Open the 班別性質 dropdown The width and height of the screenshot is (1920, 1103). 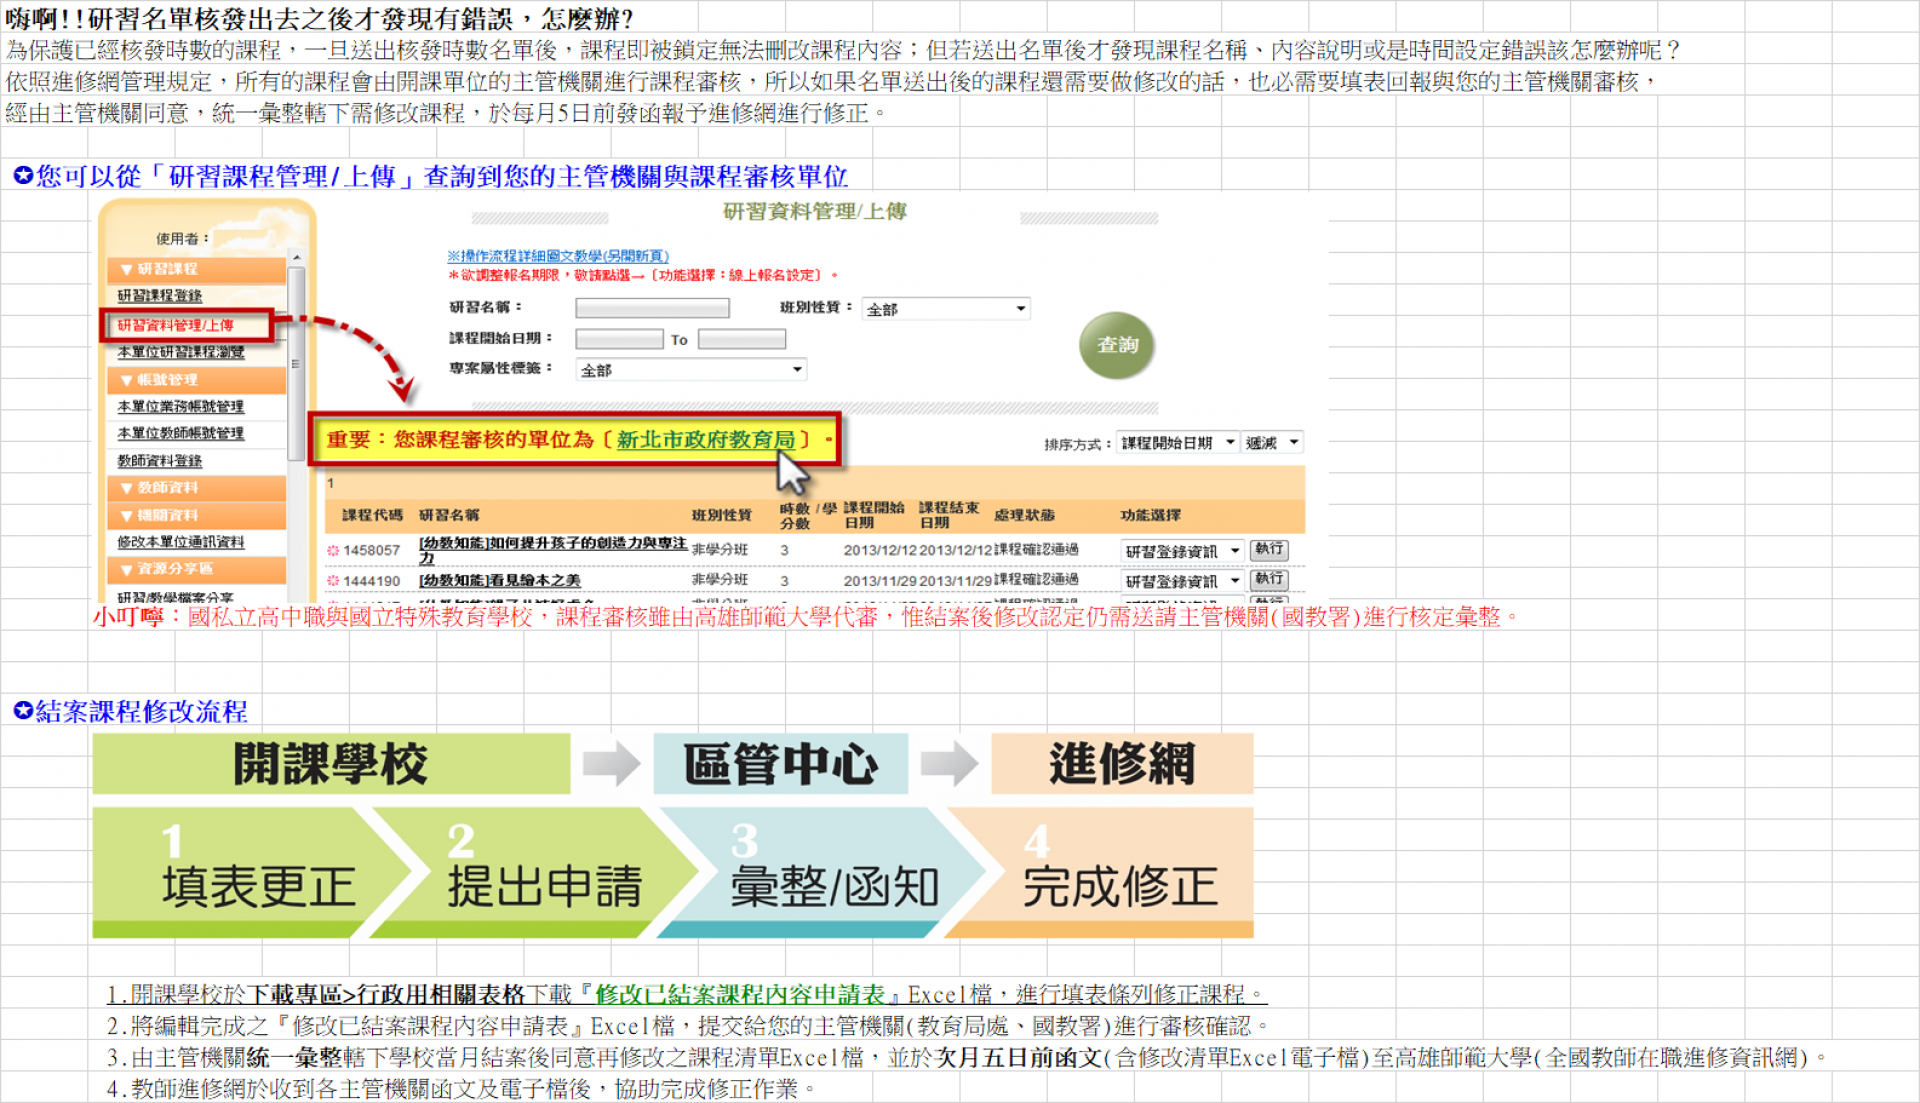click(x=946, y=309)
